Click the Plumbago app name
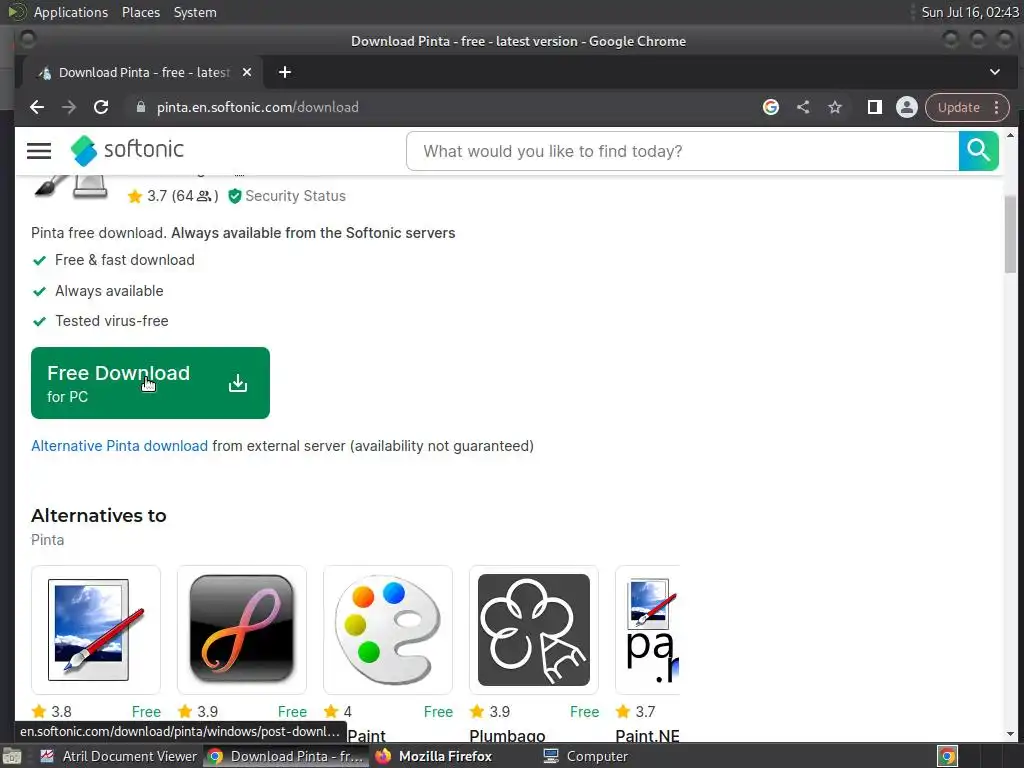This screenshot has width=1024, height=768. [507, 735]
